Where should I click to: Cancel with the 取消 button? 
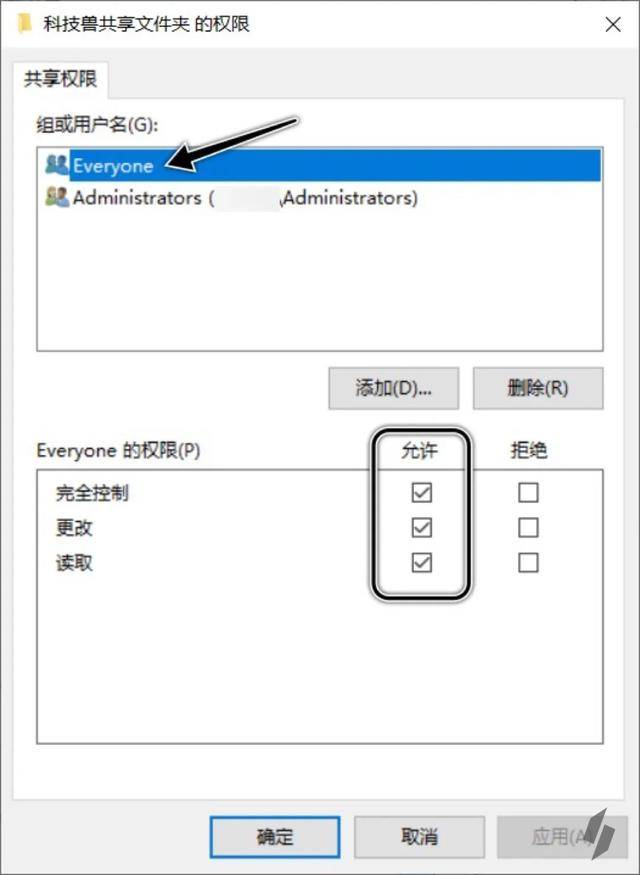pos(419,836)
